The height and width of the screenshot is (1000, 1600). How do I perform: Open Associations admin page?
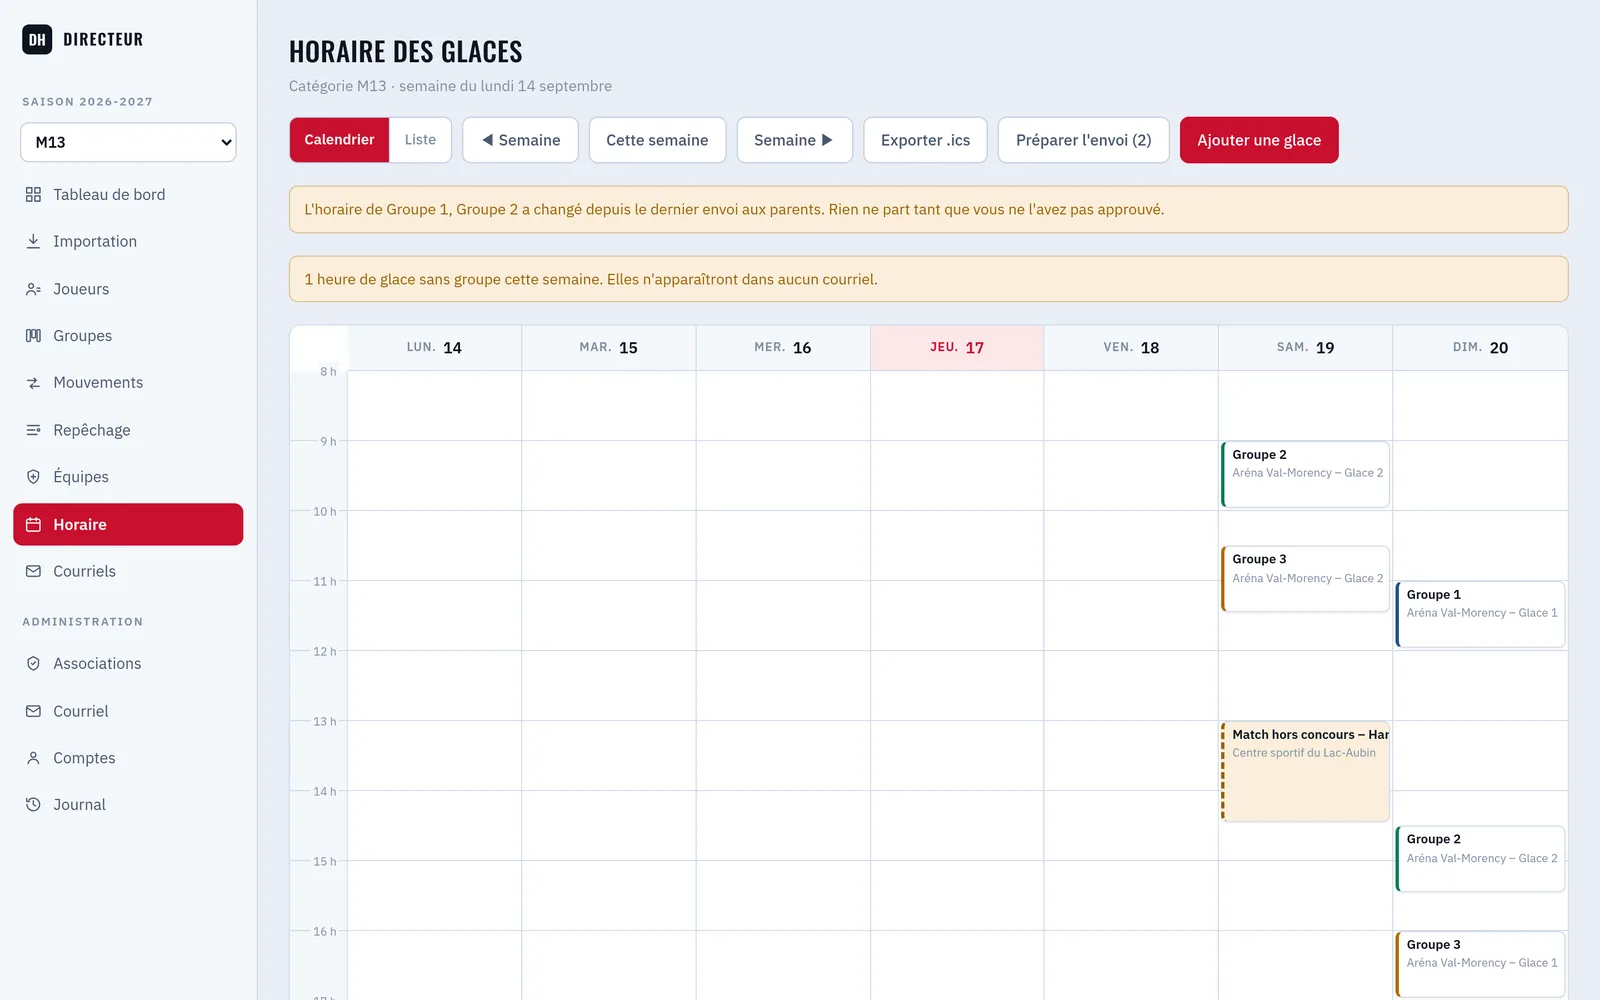coord(128,664)
